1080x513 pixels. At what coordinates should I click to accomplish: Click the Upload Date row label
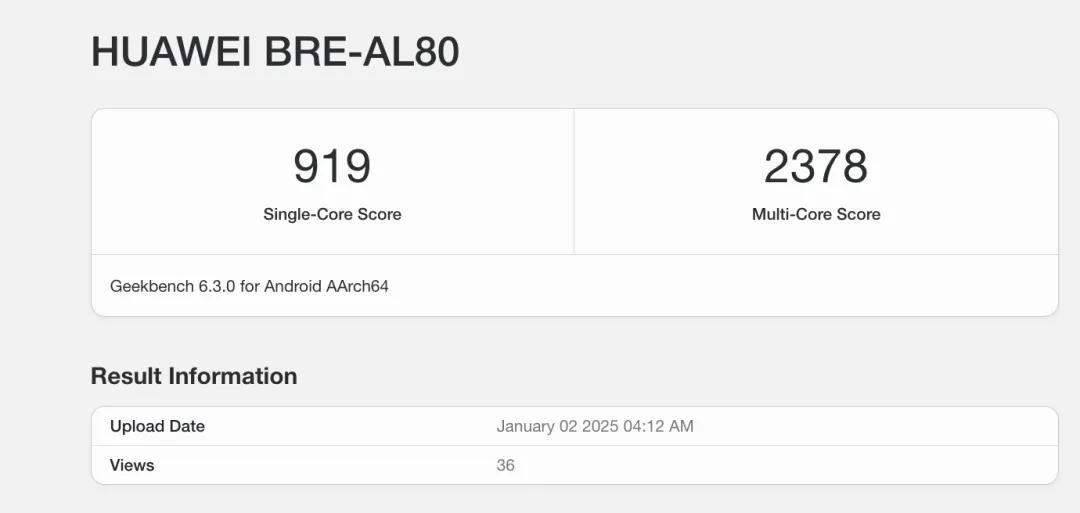point(157,426)
